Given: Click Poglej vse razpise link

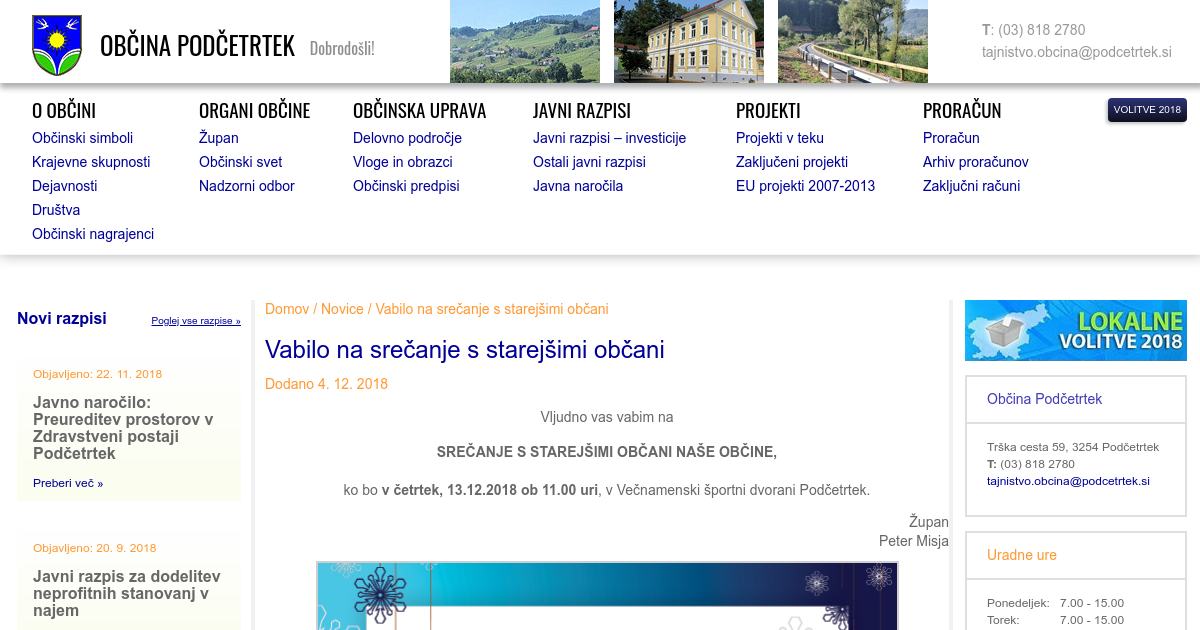Looking at the screenshot, I should click(196, 321).
